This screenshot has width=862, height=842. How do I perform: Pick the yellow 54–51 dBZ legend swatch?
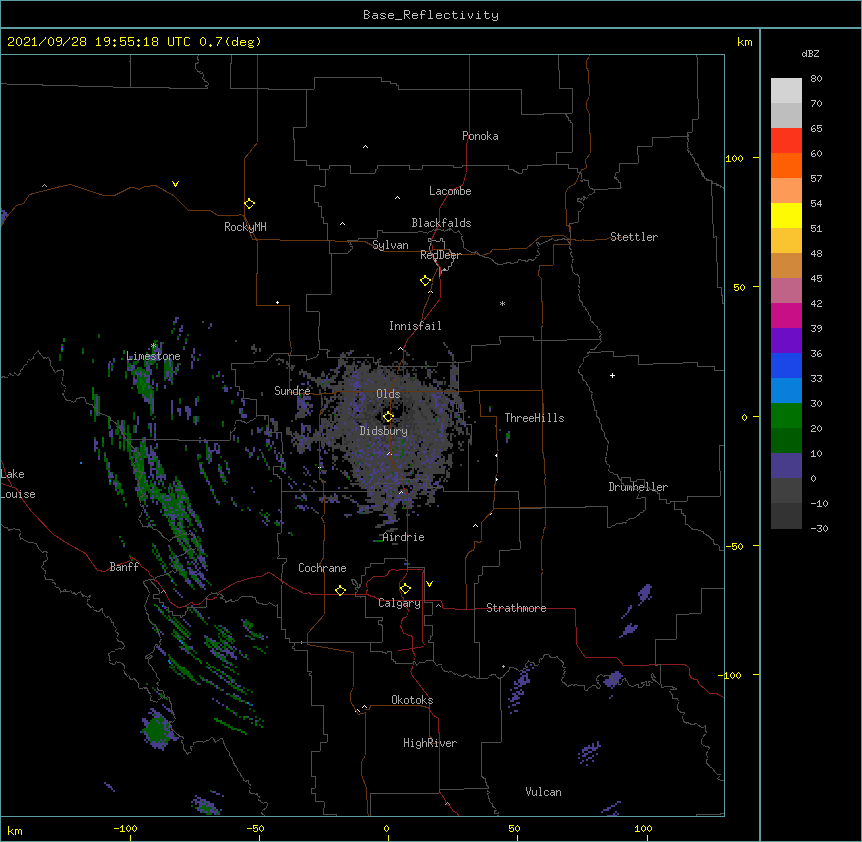pos(786,215)
